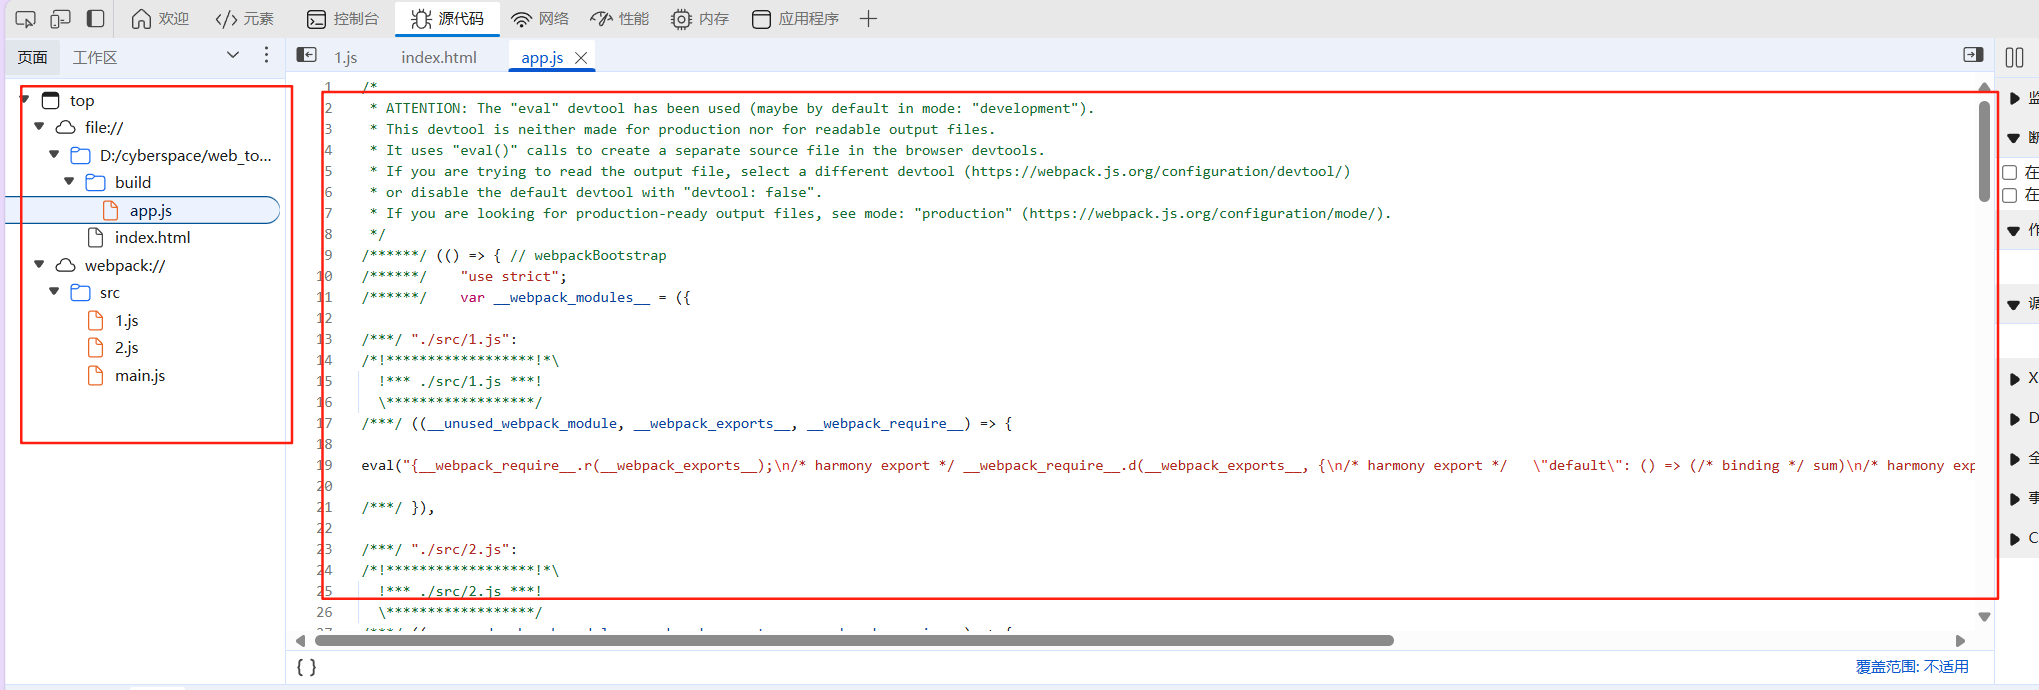Expand the topmost collapsed debugger section
Screen dimensions: 2039x690
2015,98
